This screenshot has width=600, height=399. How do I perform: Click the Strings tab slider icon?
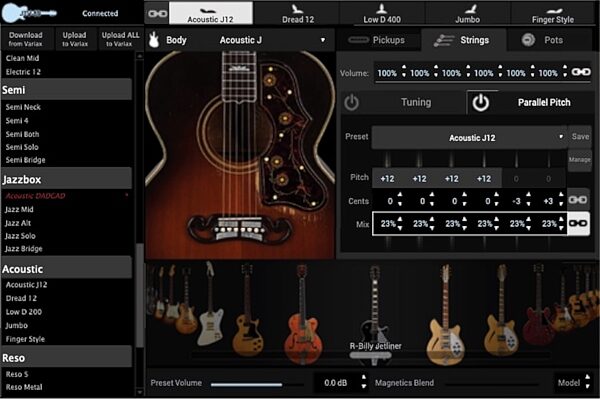pyautogui.click(x=443, y=40)
